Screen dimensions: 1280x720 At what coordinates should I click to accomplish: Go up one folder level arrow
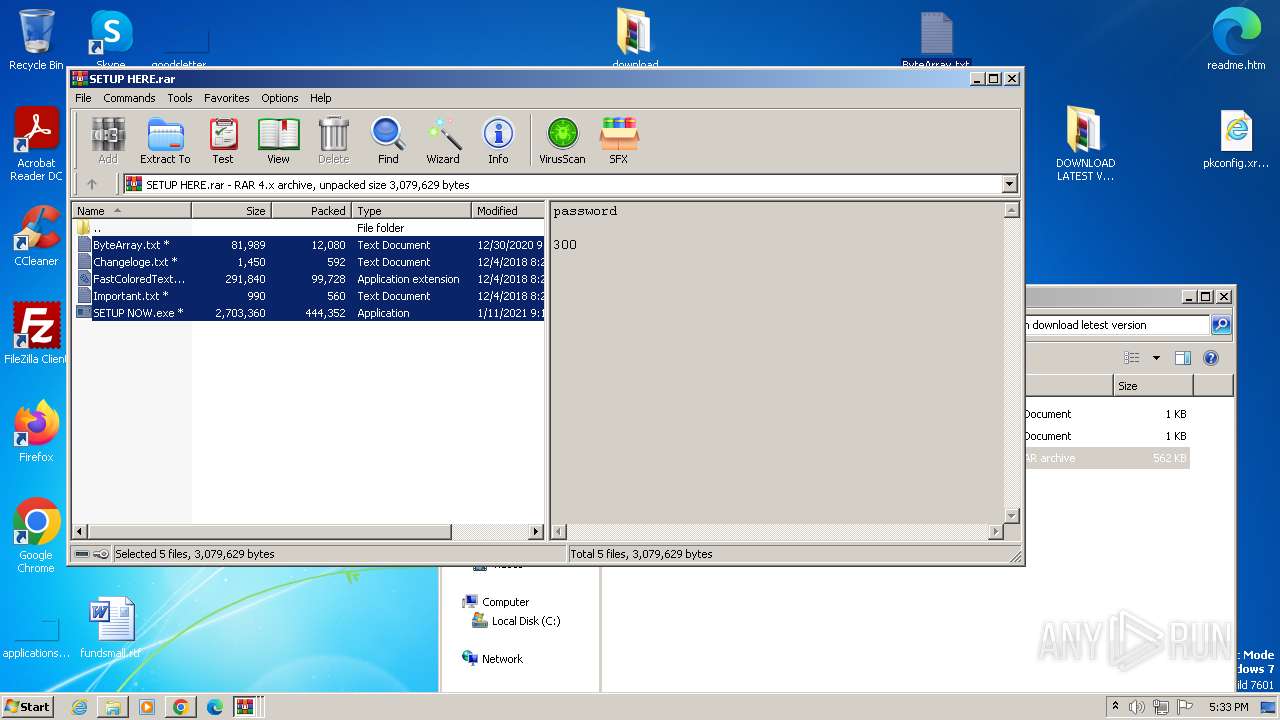pyautogui.click(x=92, y=184)
